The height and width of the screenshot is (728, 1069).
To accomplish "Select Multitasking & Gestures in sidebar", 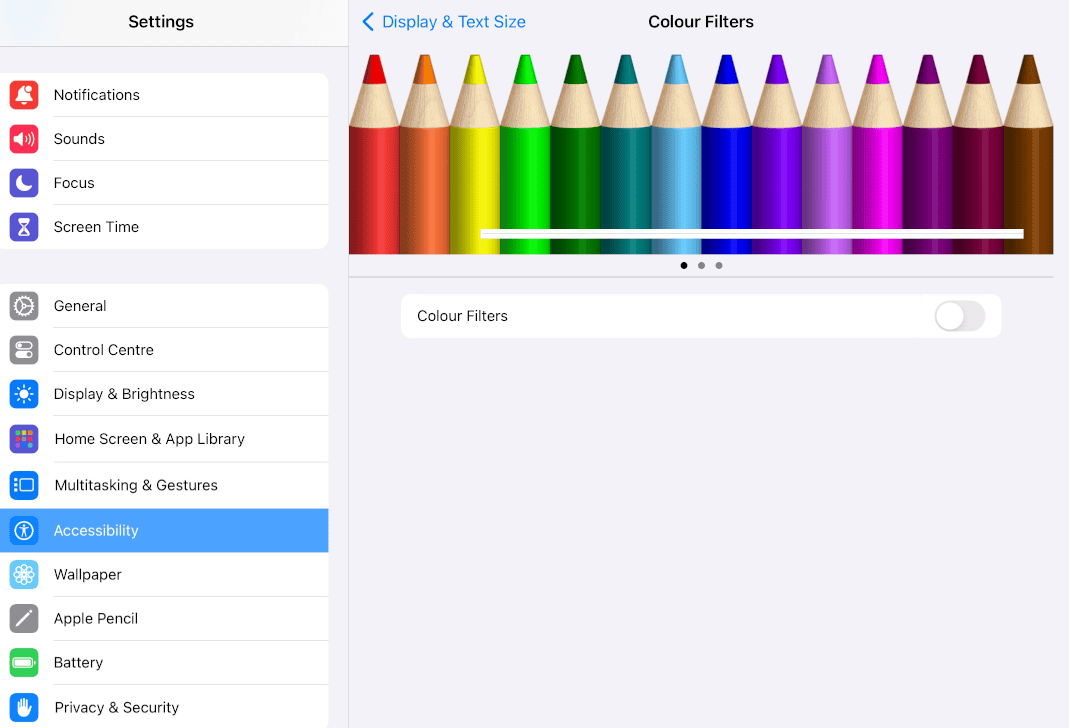I will click(136, 485).
